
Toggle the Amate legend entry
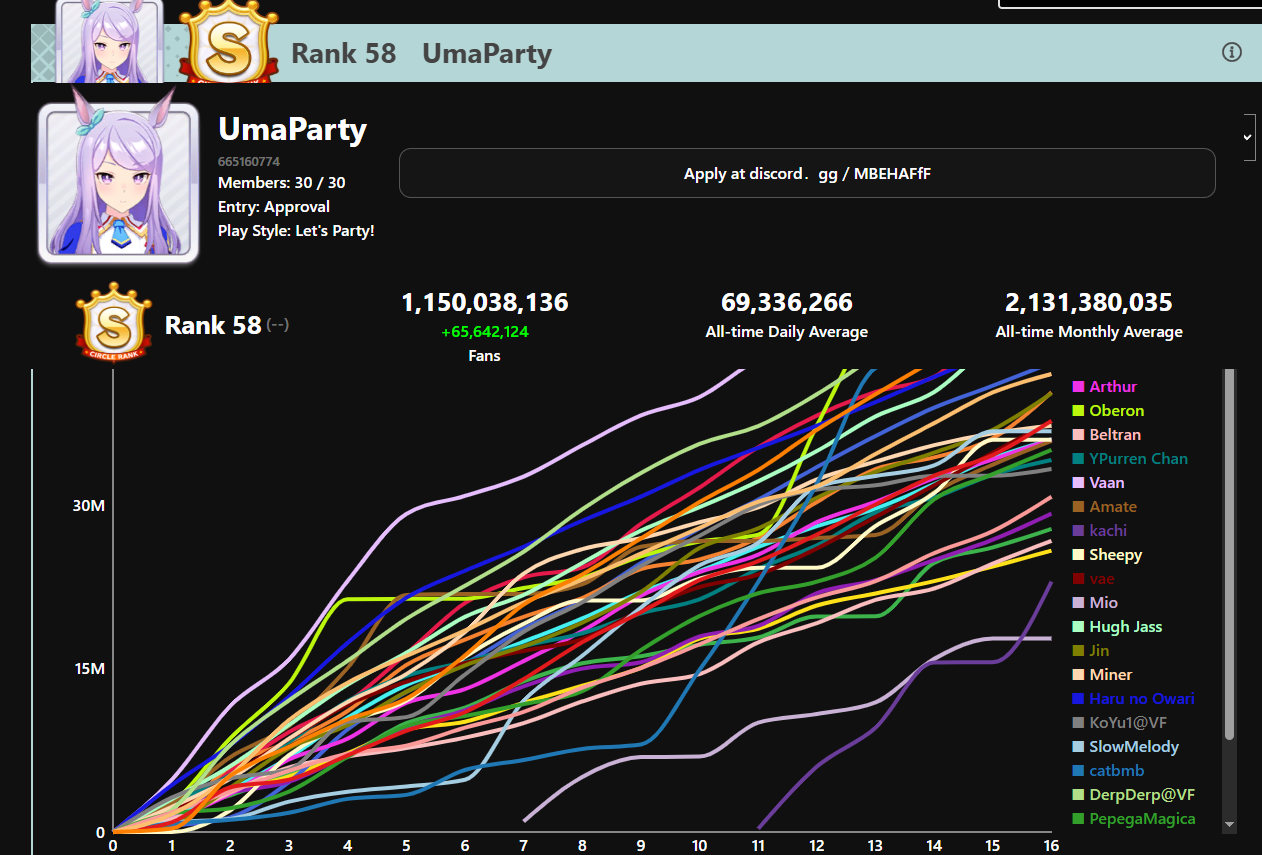(1104, 507)
